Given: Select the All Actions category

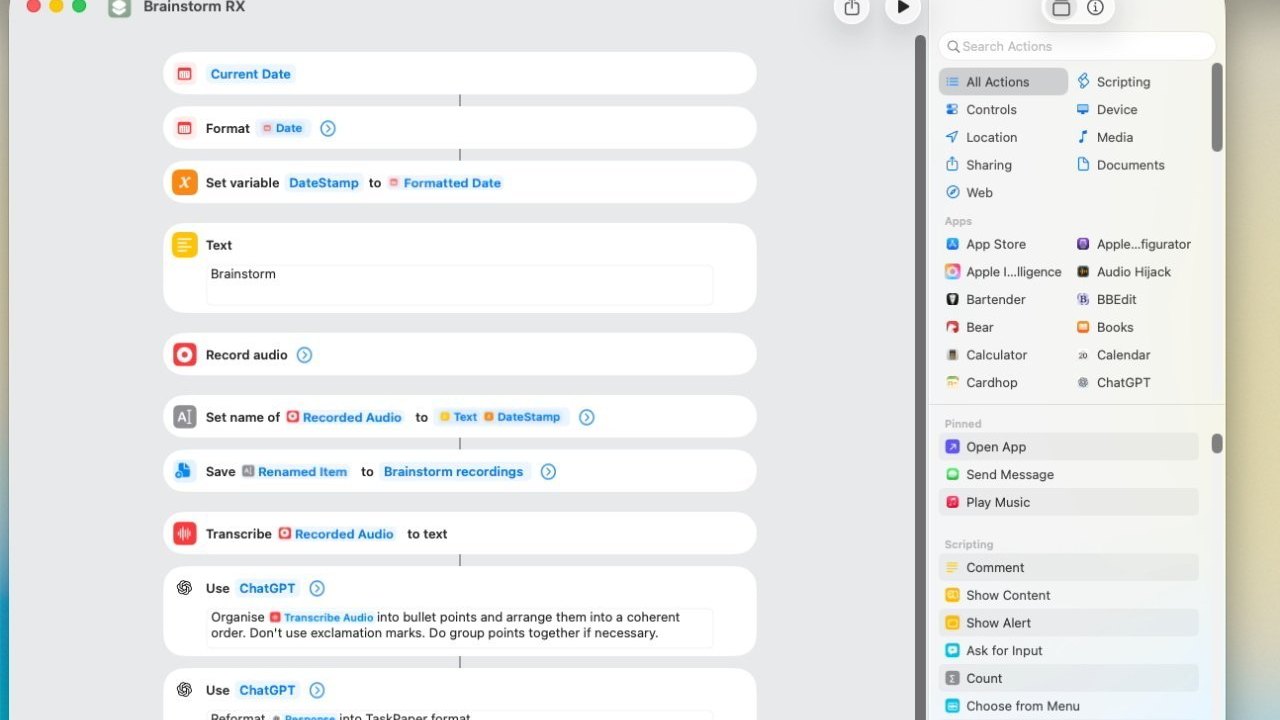Looking at the screenshot, I should tap(1003, 82).
